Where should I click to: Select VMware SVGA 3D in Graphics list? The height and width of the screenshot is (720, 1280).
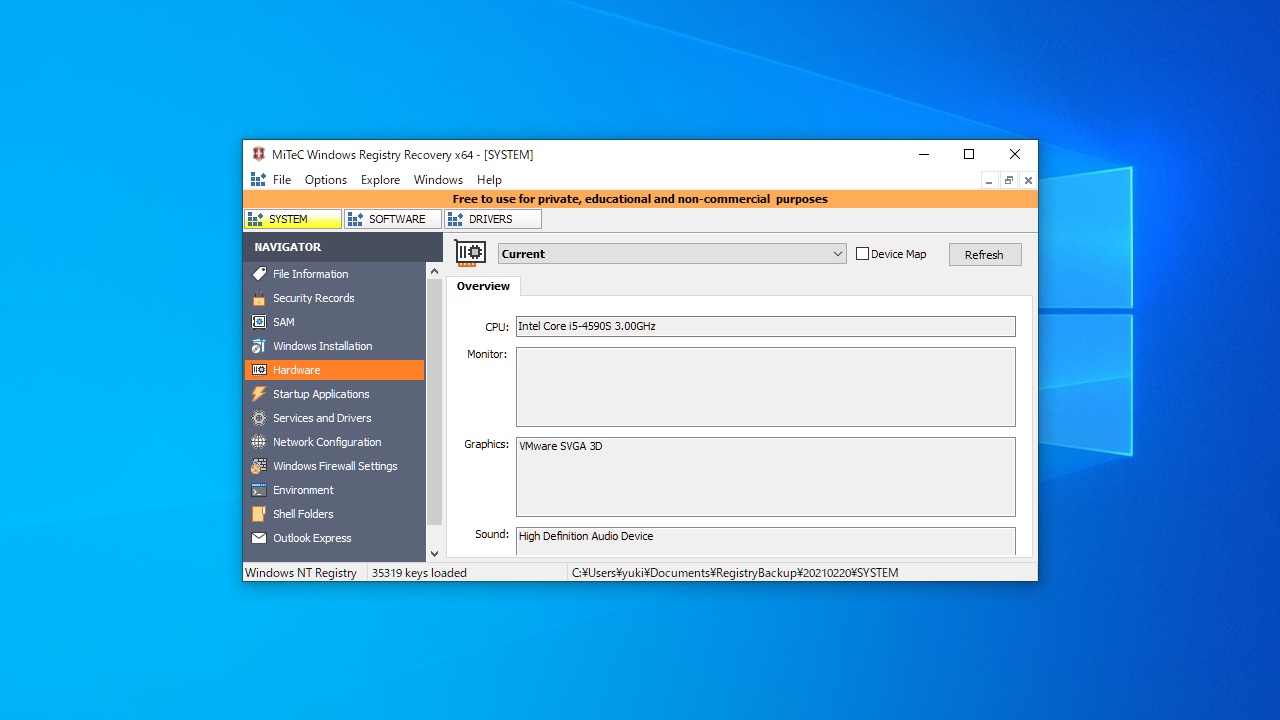coord(561,446)
